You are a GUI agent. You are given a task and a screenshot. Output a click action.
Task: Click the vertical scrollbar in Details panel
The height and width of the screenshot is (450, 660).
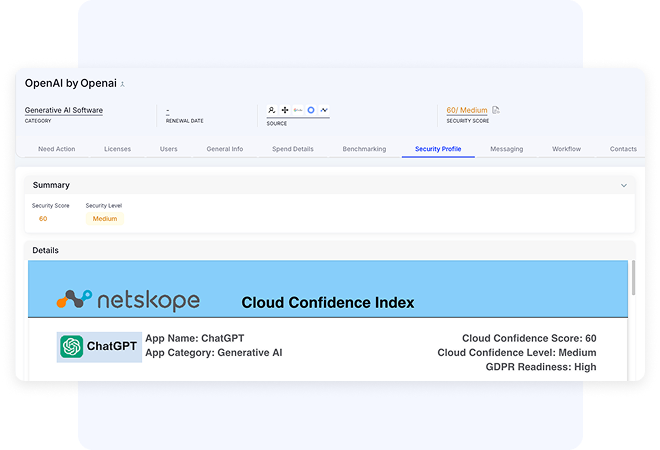(633, 278)
